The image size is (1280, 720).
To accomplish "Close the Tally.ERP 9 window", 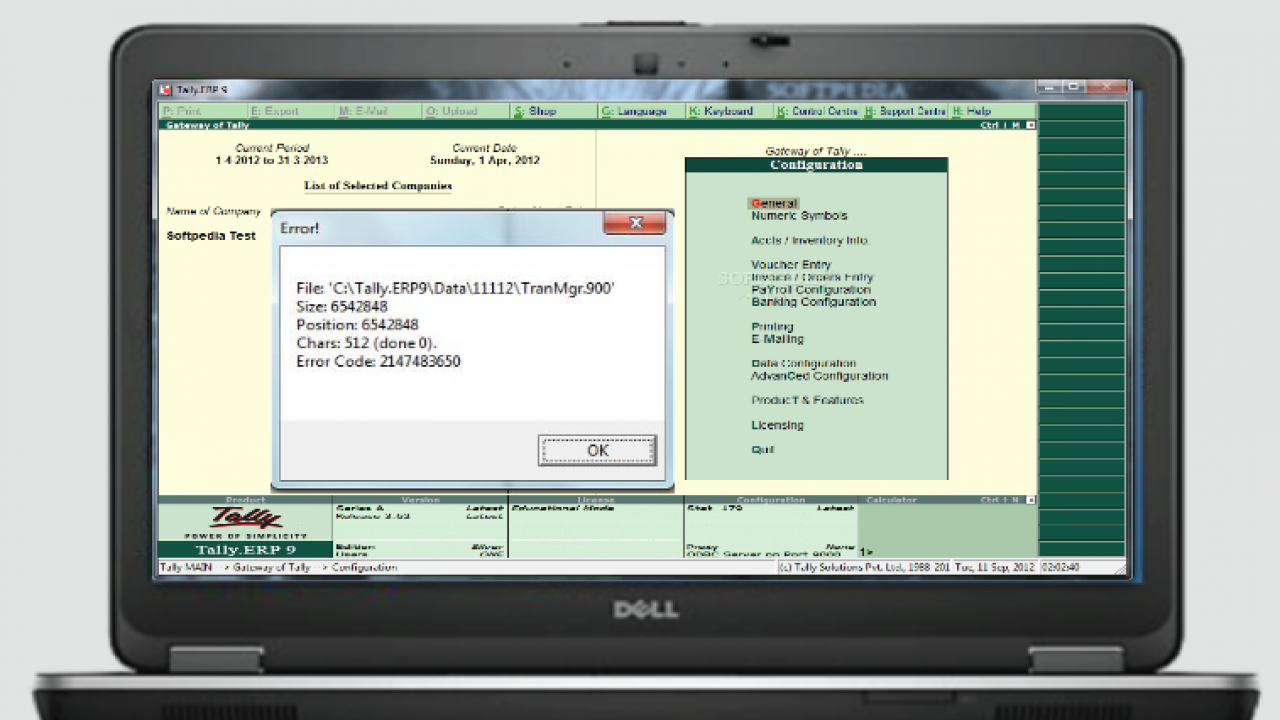I will click(1106, 88).
